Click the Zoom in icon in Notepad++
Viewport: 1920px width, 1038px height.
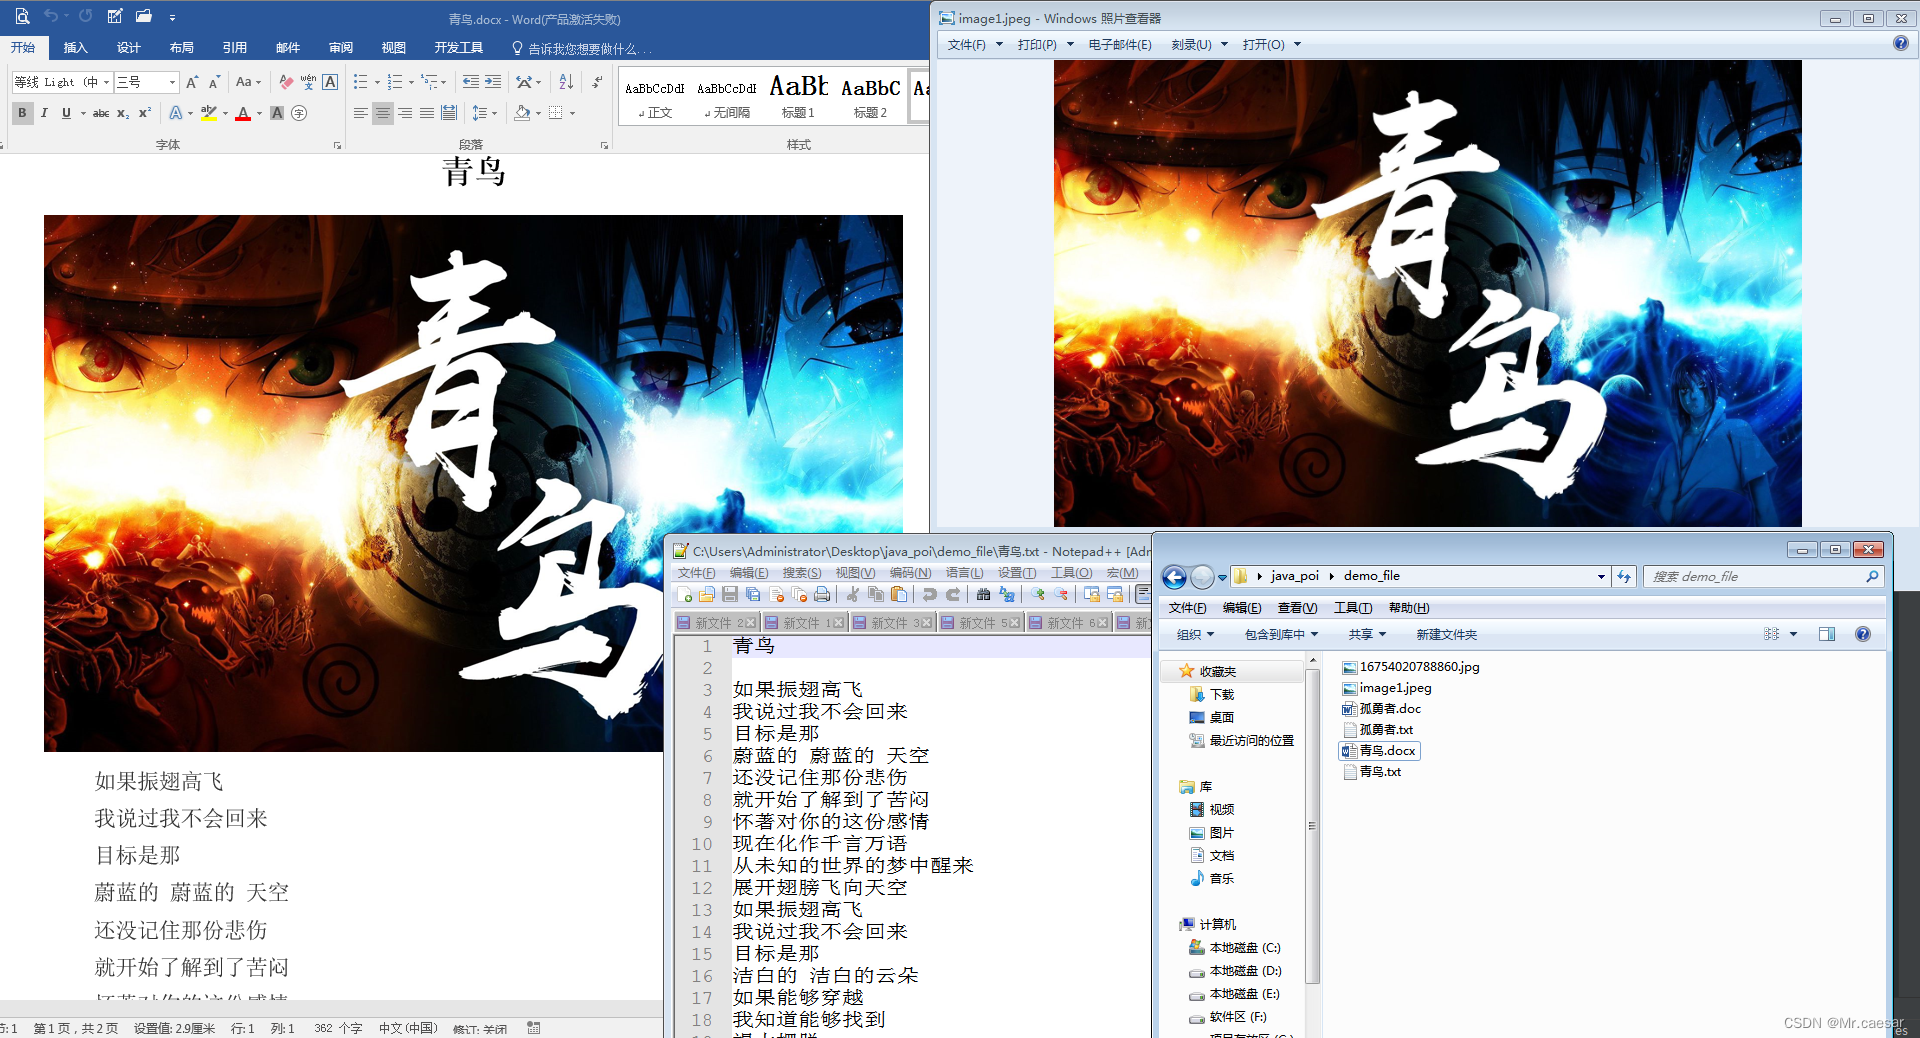tap(1038, 595)
